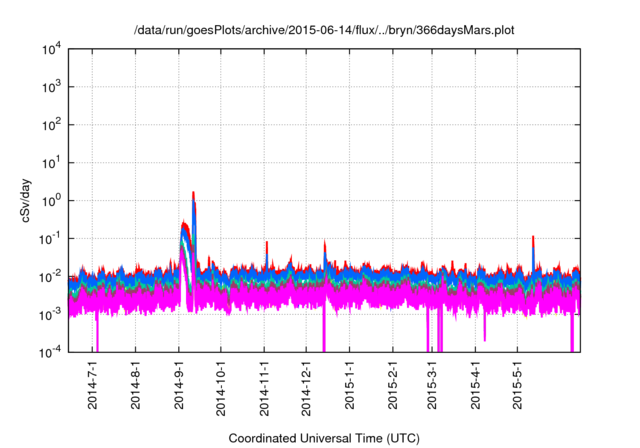
Task: Click the 10^0 y-axis tick label
Action: 51,200
